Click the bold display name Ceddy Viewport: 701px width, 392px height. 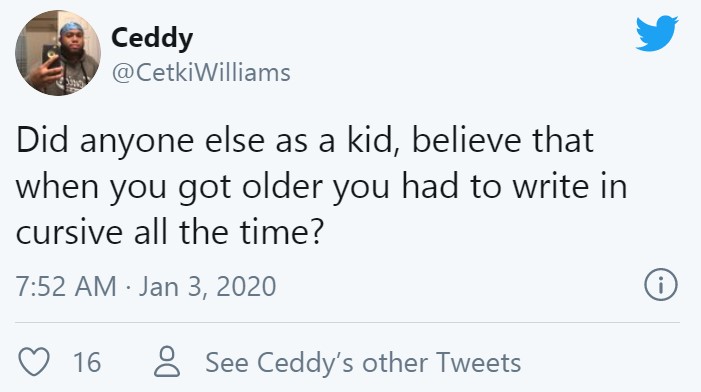[152, 38]
